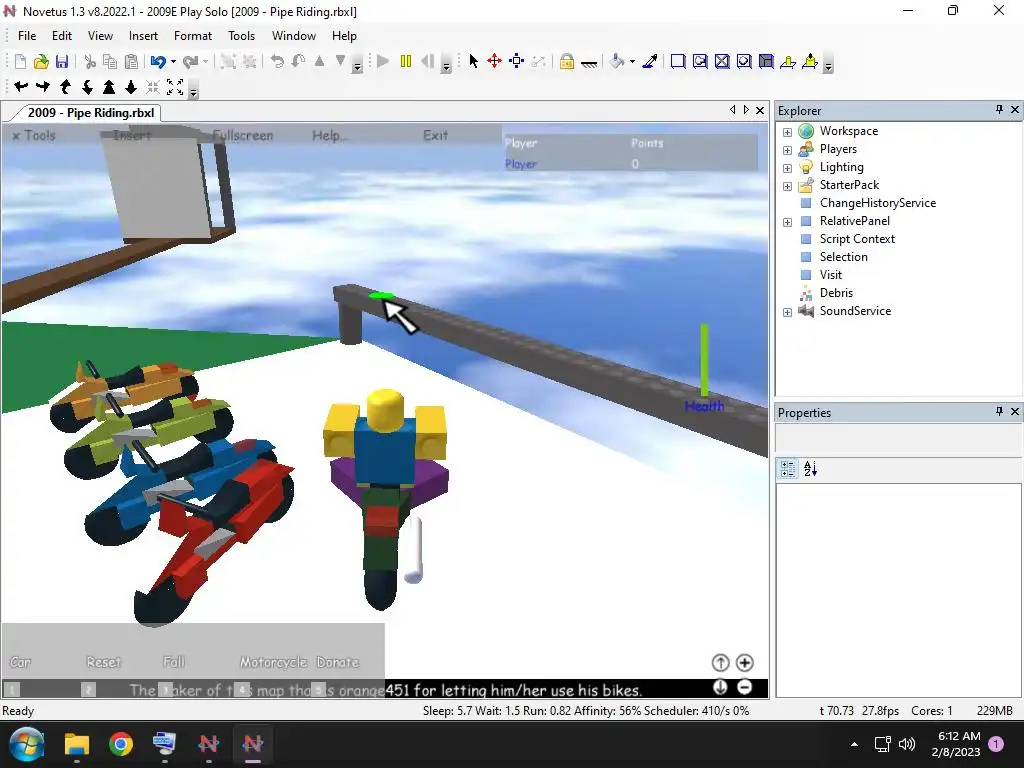Click the Play arrow in the run toolbar
The height and width of the screenshot is (768, 1024).
tap(383, 61)
